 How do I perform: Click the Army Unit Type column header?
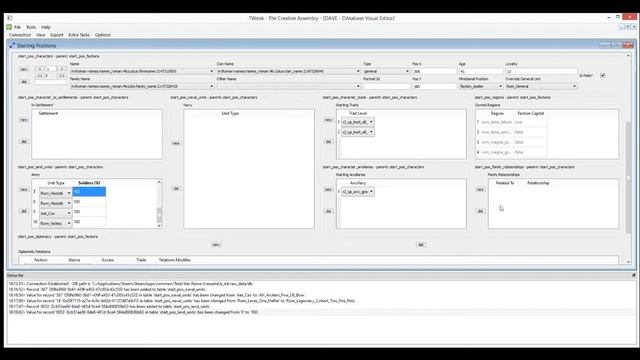coord(56,183)
